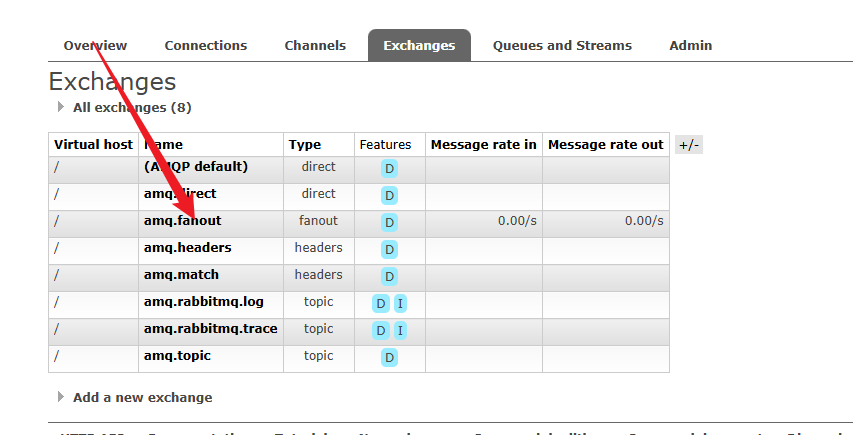This screenshot has height=435, width=853.
Task: Open the Connections tab
Action: (x=206, y=46)
